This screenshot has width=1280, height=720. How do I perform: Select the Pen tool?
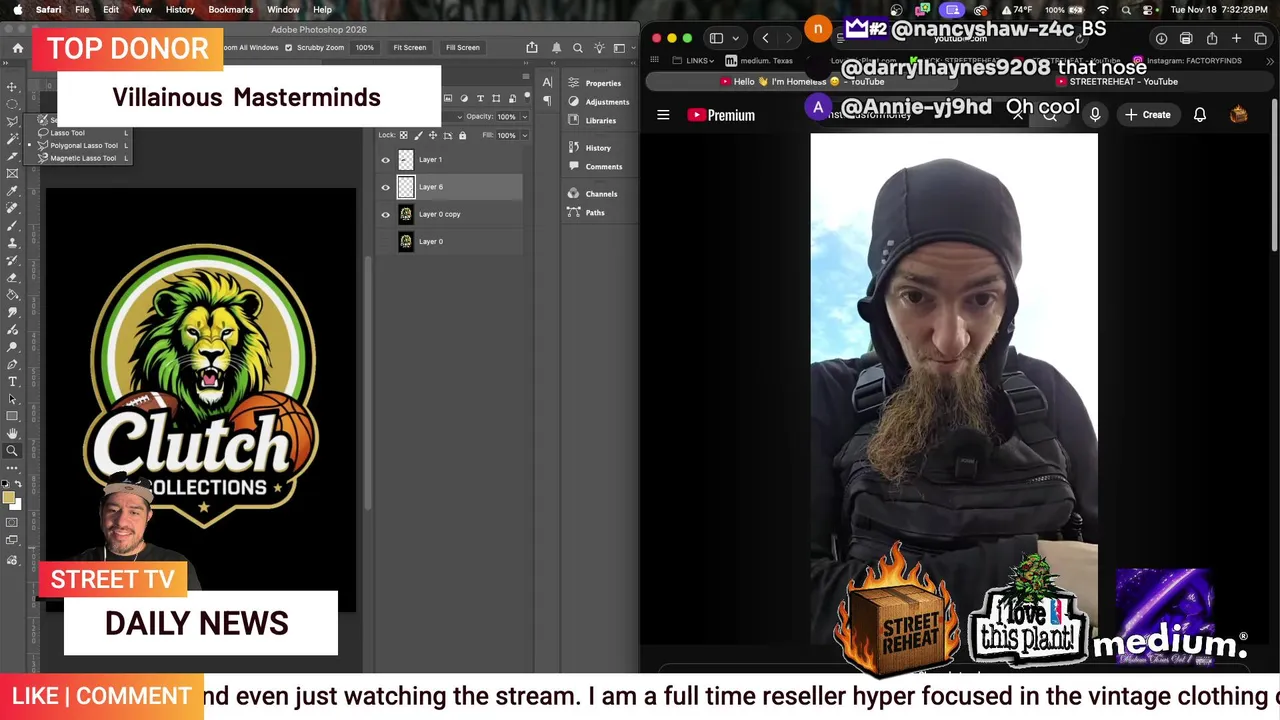[x=12, y=364]
